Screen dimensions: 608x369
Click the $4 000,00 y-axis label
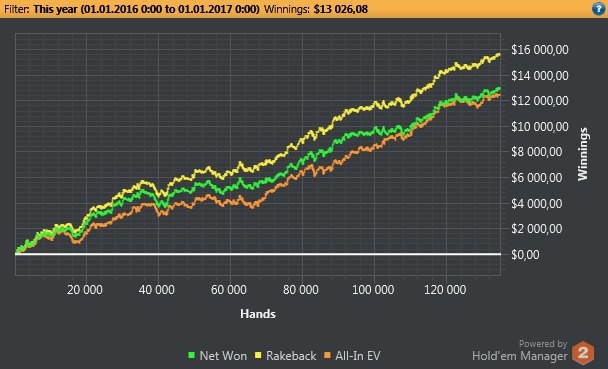pyautogui.click(x=537, y=203)
